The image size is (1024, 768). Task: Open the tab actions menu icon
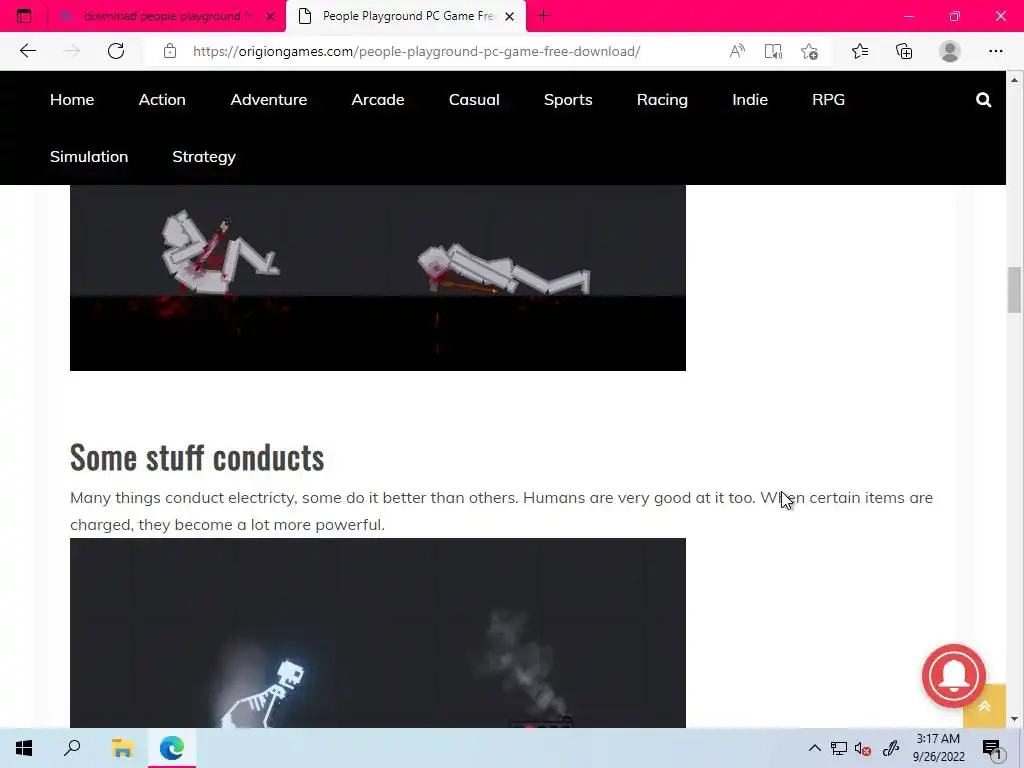[24, 16]
